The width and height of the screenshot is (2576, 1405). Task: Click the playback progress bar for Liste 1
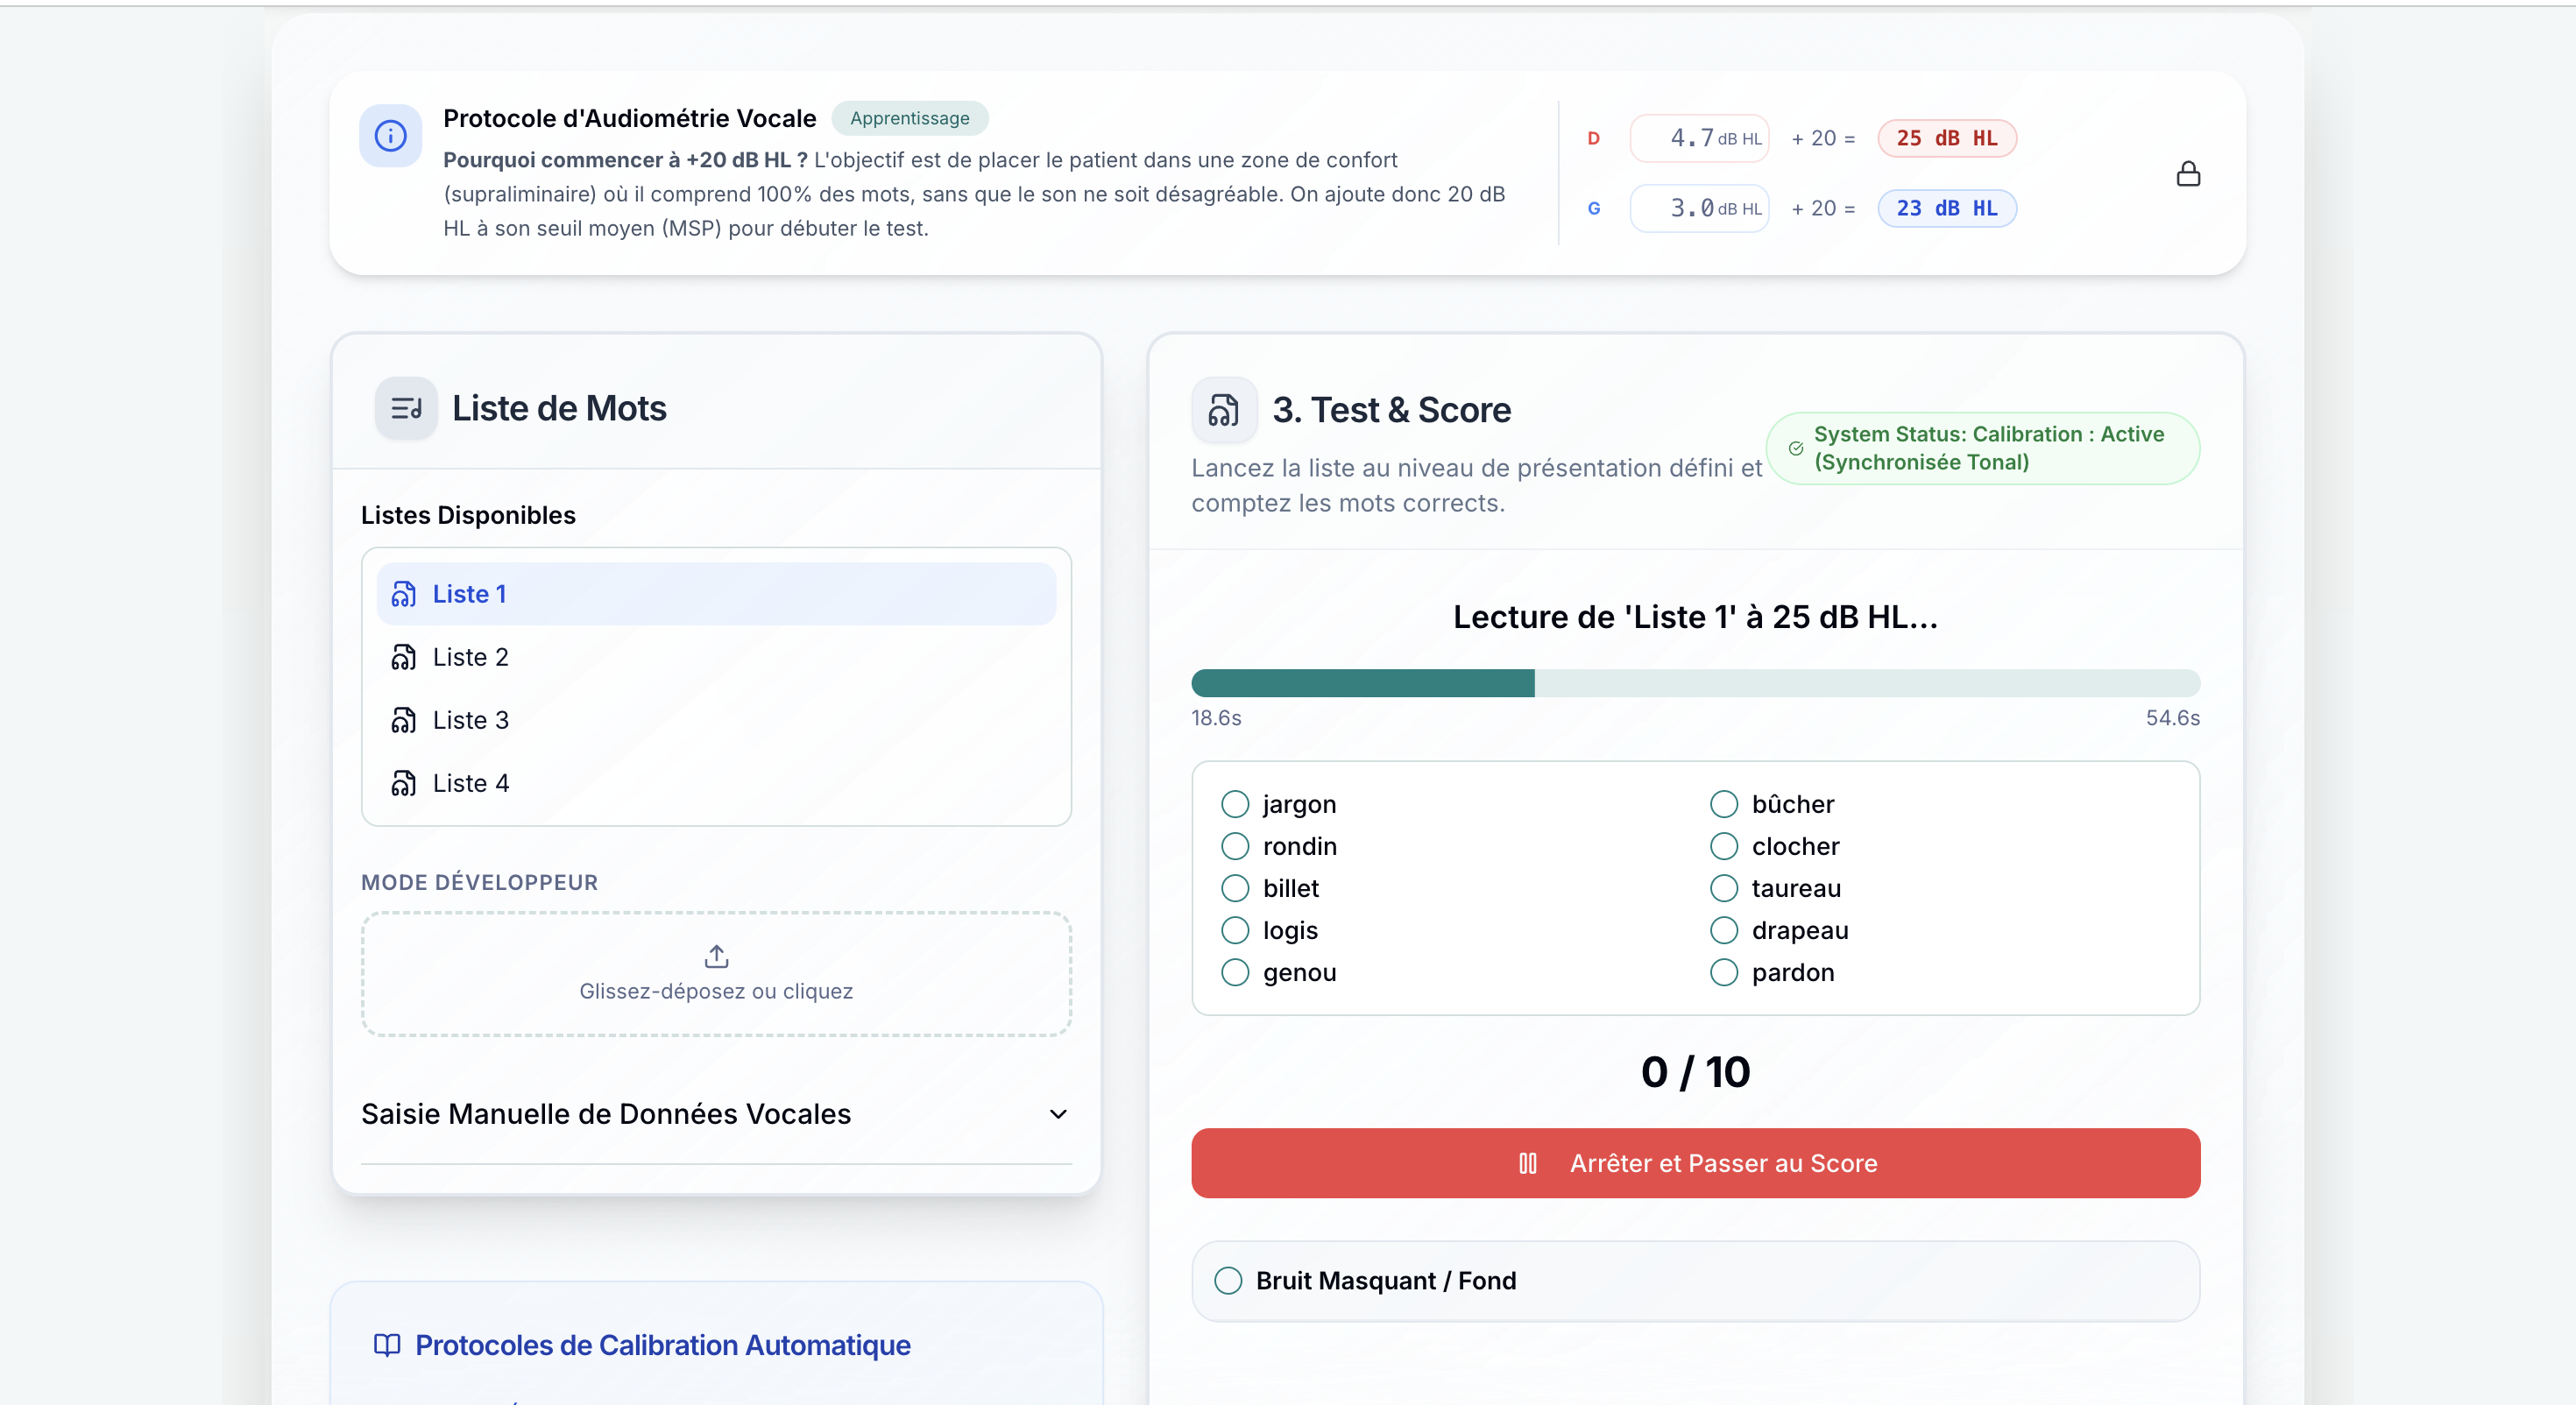click(1695, 683)
